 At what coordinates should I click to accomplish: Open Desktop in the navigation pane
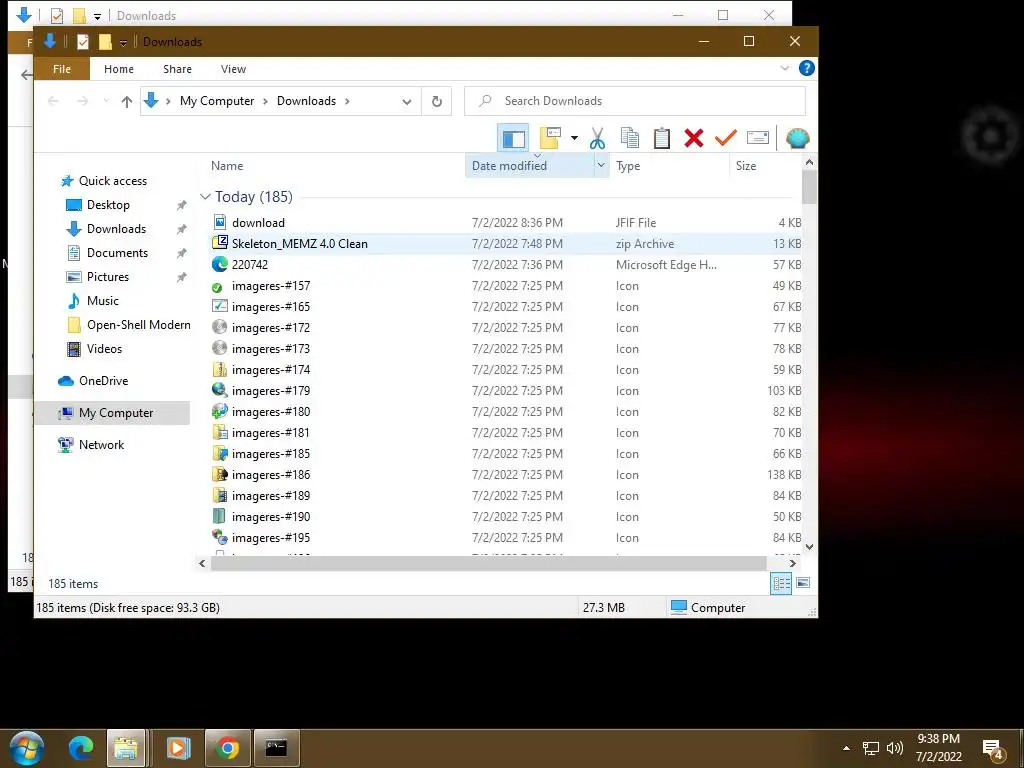pos(108,205)
